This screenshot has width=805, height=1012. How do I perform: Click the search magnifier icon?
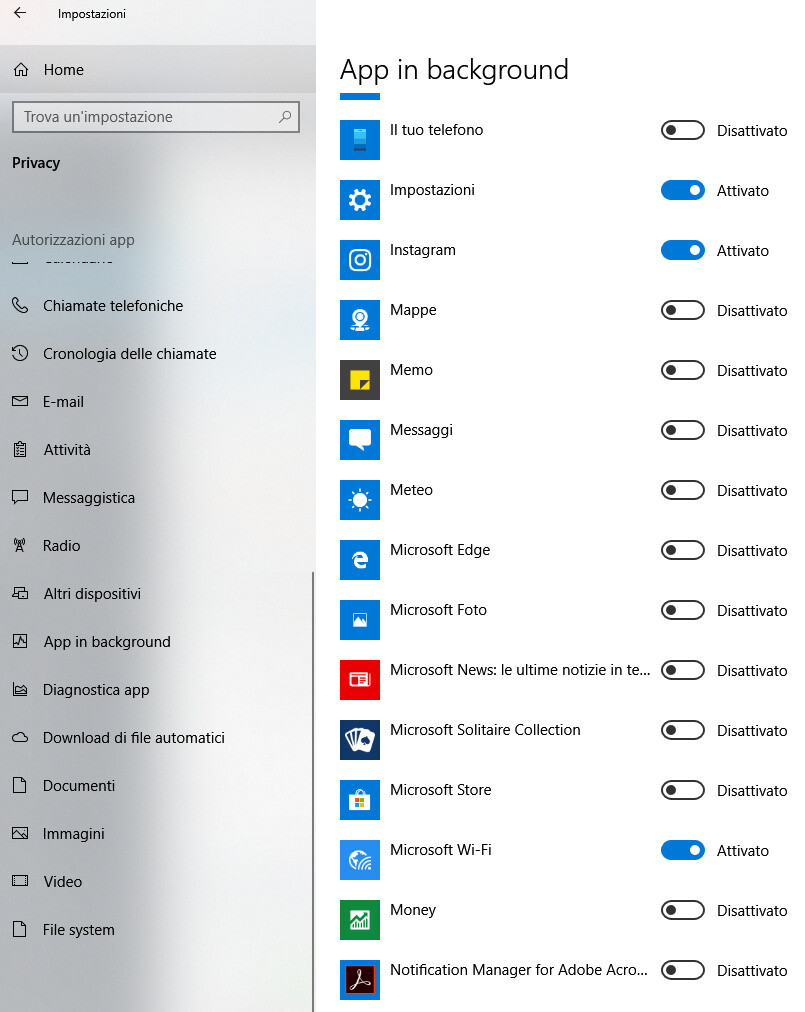pos(285,117)
